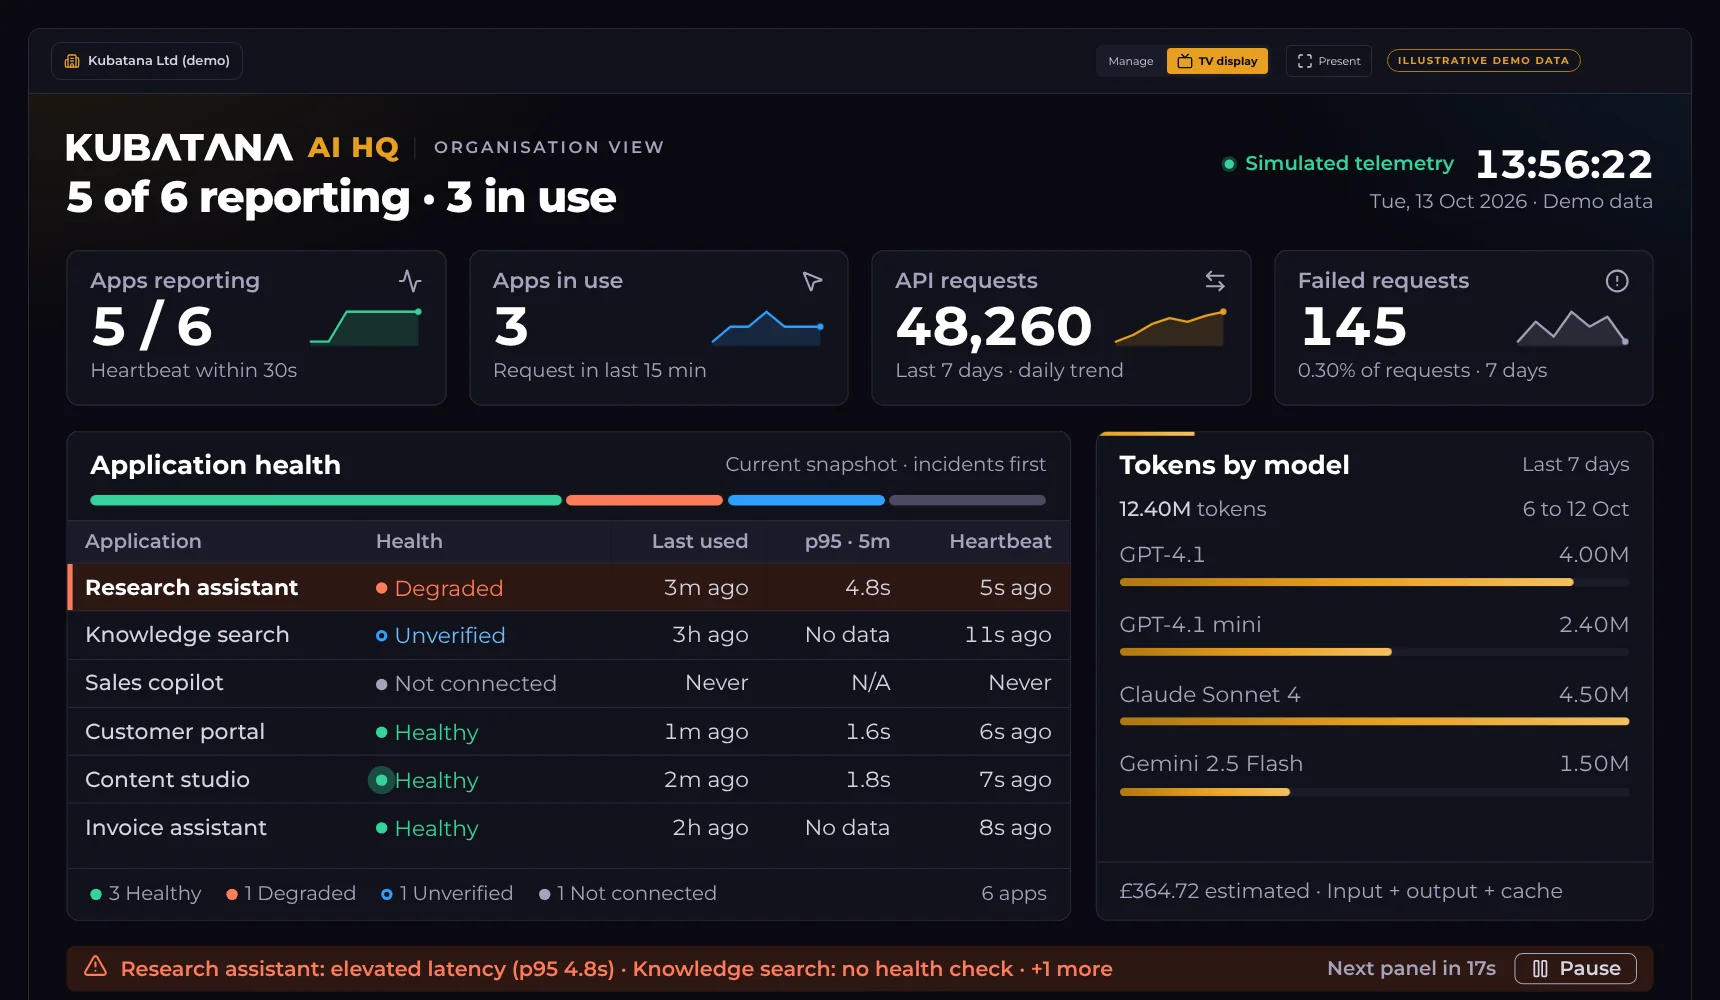Open Present mode
Screen dimensions: 1720x1000
click(1329, 61)
